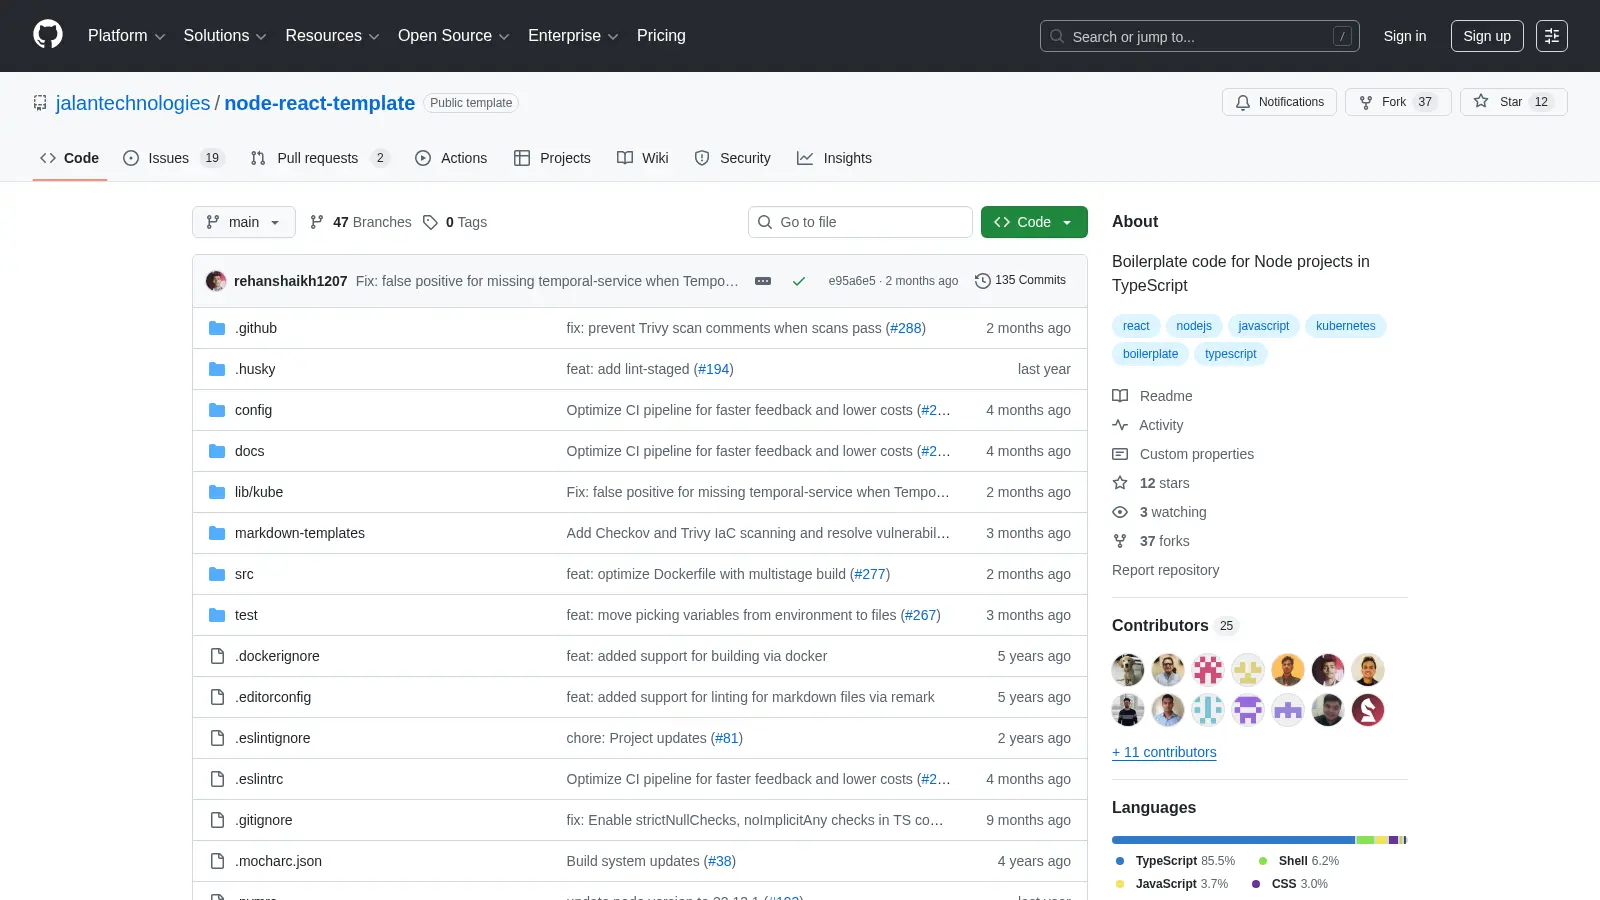View the 135 Commits history
The width and height of the screenshot is (1600, 900).
1020,280
